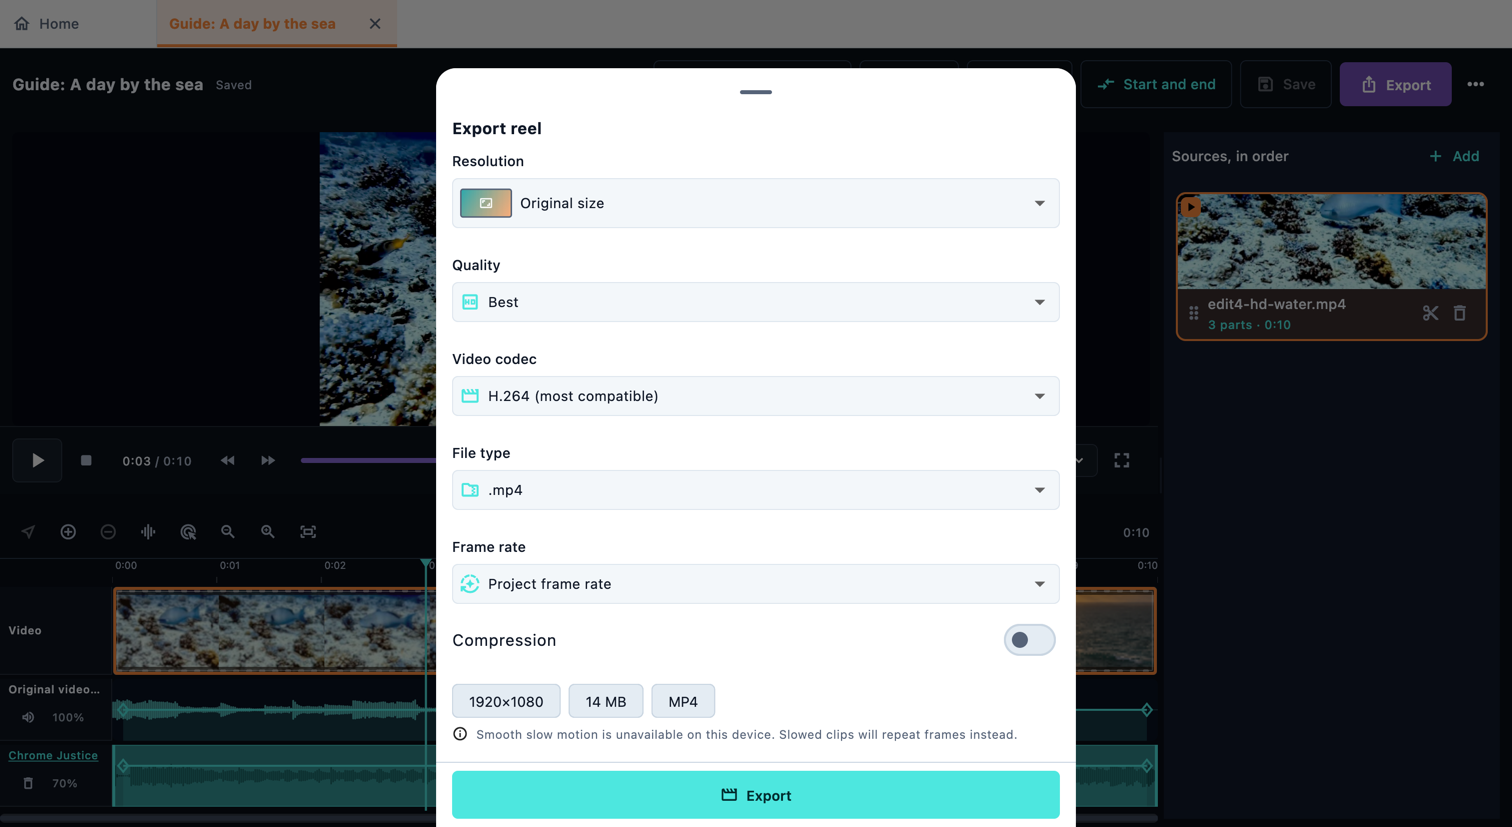Click the MP4 format chip
This screenshot has width=1512, height=827.
[x=683, y=701]
